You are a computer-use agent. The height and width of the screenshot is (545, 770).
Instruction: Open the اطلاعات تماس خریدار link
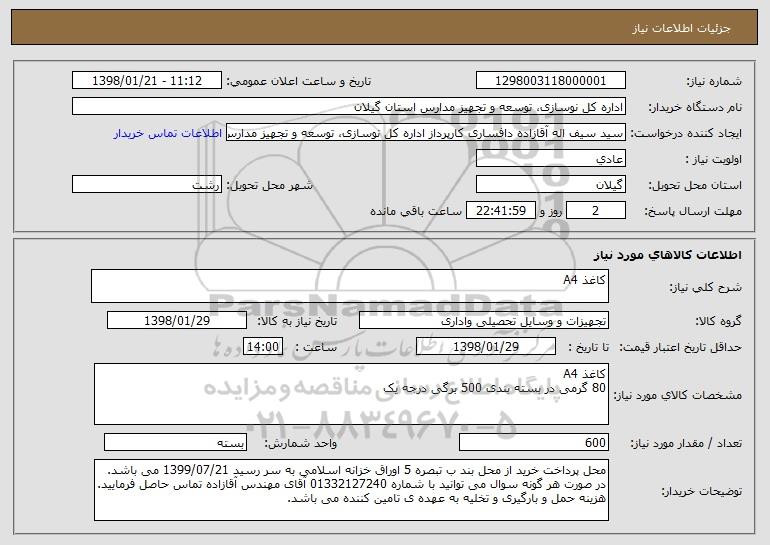(x=167, y=134)
